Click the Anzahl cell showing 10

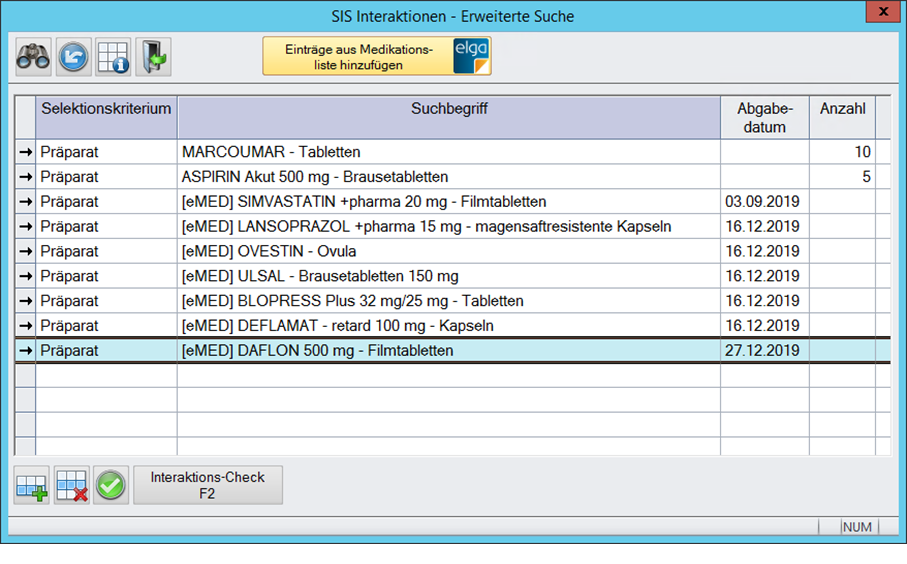click(842, 152)
